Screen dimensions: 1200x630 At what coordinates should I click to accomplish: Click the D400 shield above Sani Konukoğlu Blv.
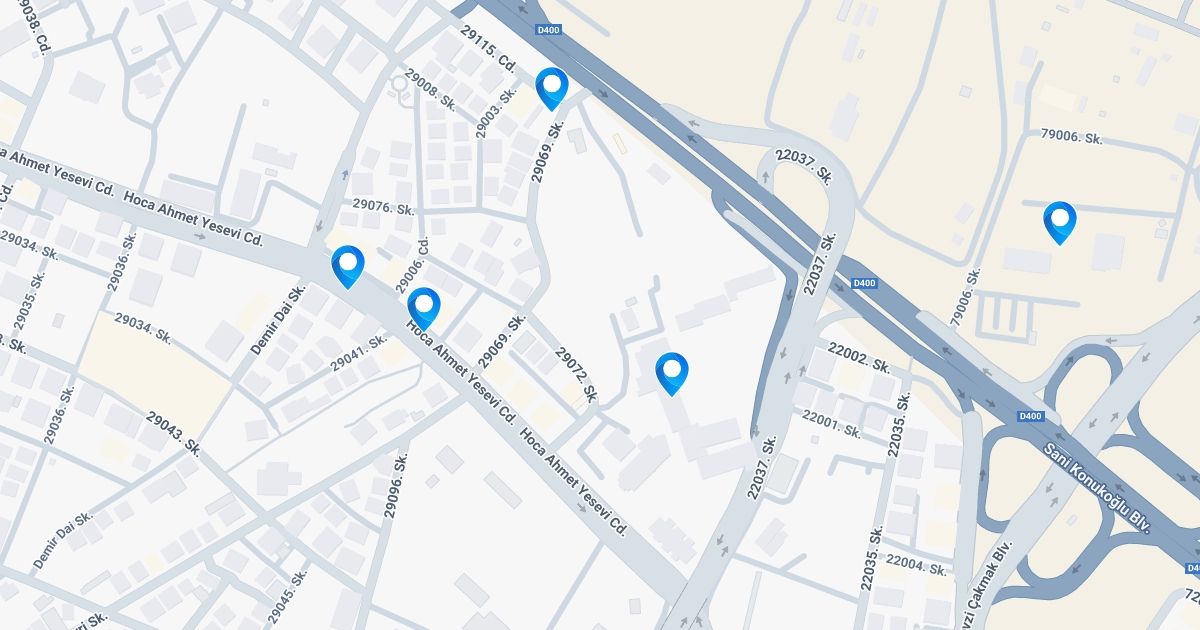coord(1030,416)
